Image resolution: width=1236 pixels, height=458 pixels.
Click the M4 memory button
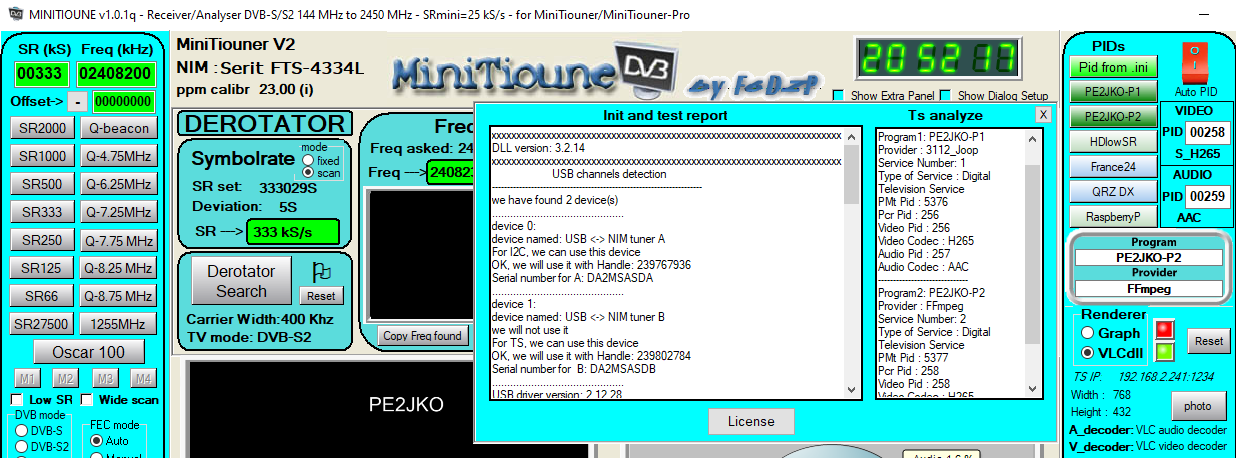coord(143,378)
